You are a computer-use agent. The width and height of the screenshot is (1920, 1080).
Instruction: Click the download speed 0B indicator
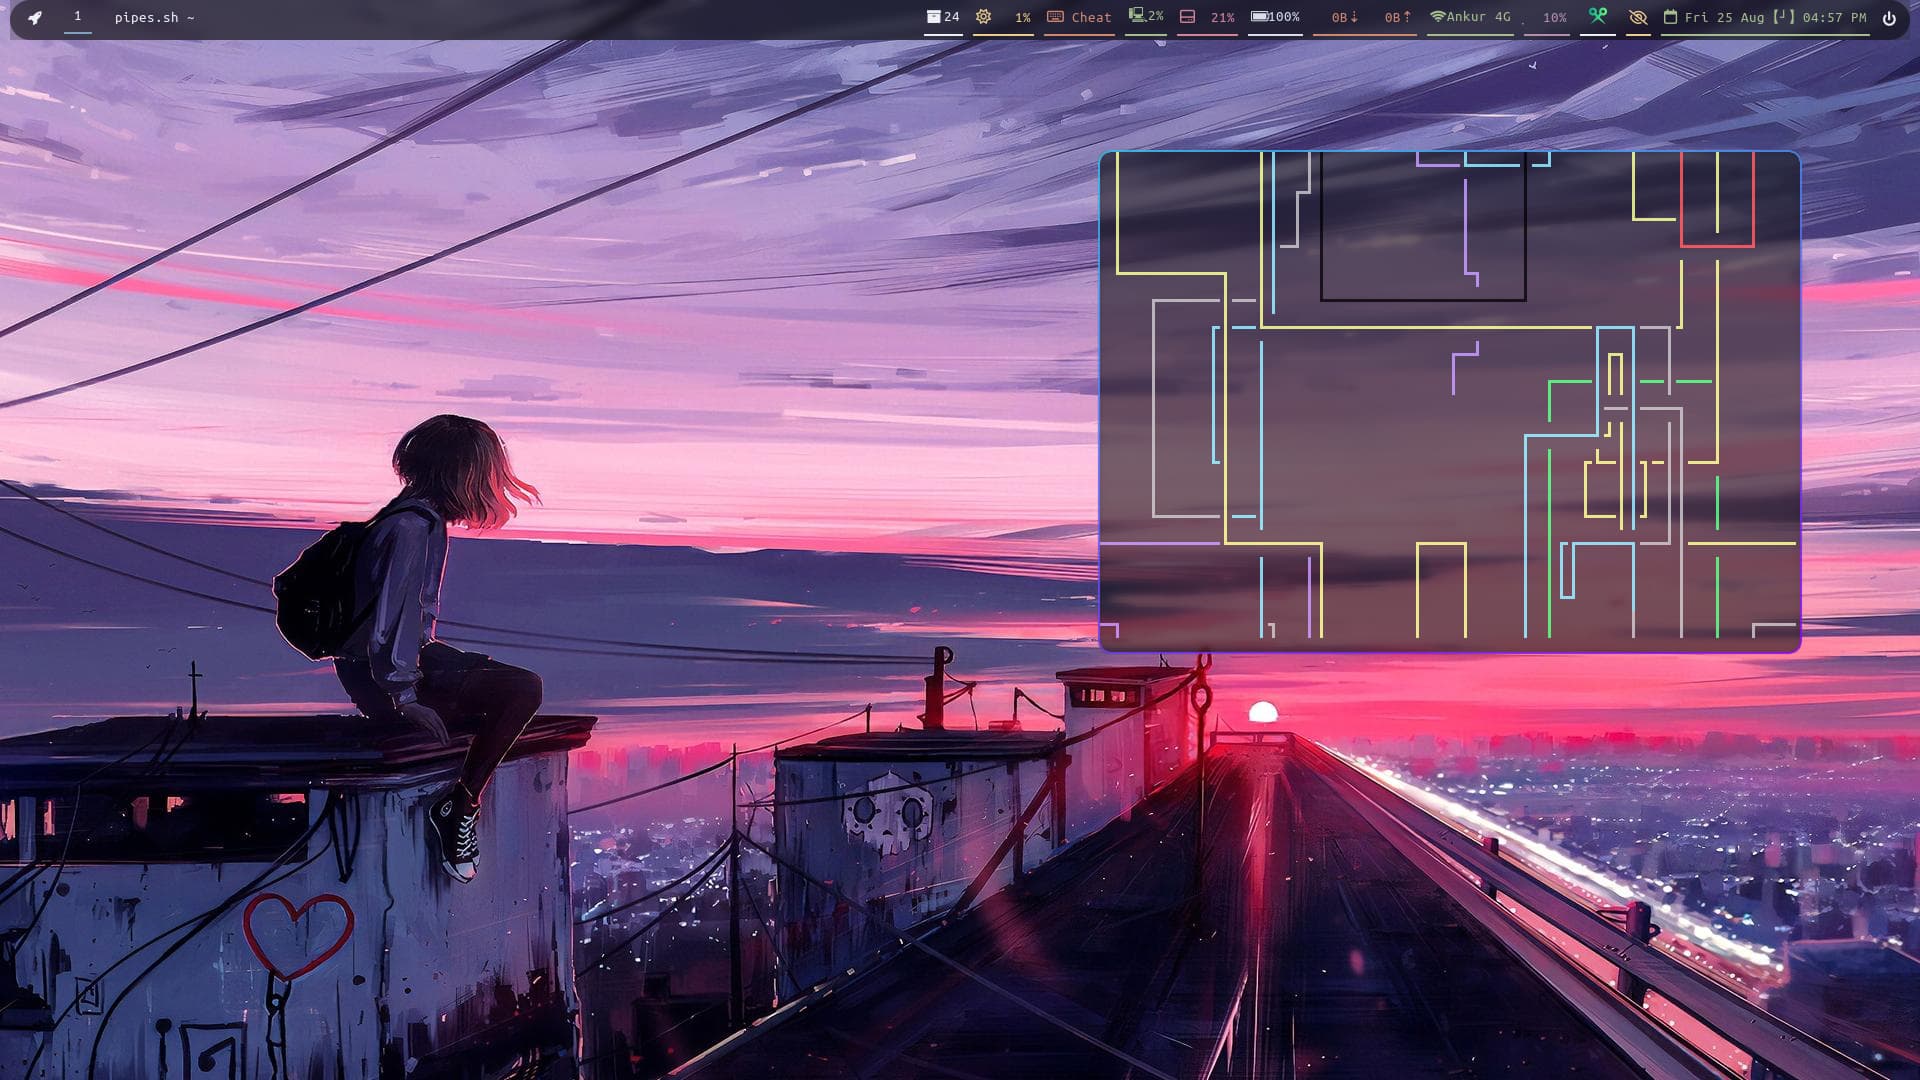pyautogui.click(x=1344, y=17)
